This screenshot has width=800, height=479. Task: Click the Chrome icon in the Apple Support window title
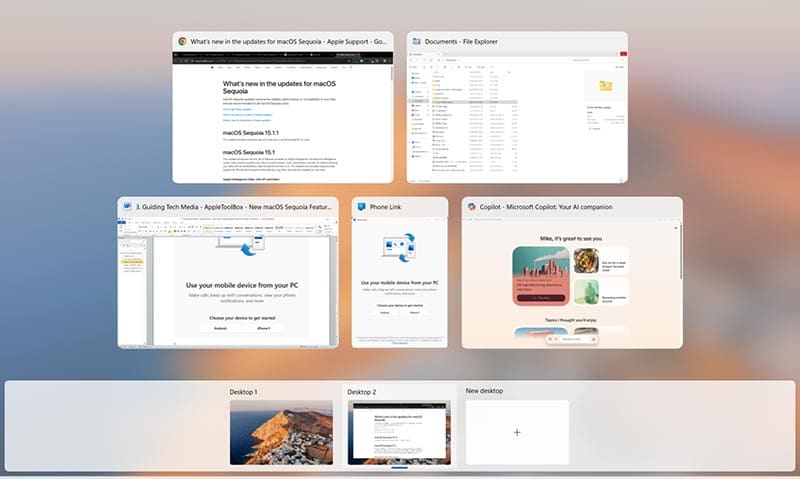(182, 41)
